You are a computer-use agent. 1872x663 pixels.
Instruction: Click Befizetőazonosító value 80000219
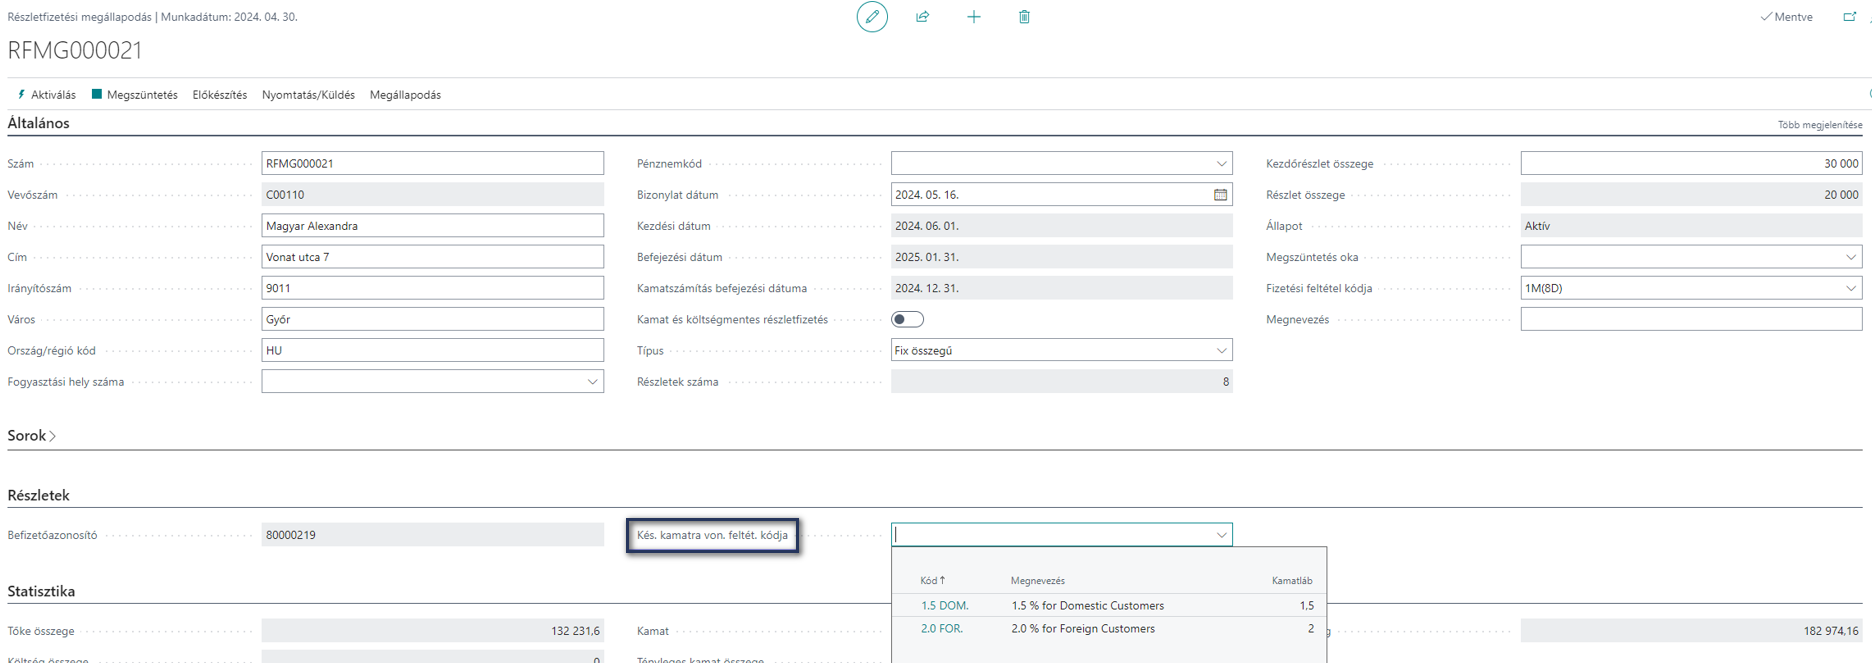[432, 535]
